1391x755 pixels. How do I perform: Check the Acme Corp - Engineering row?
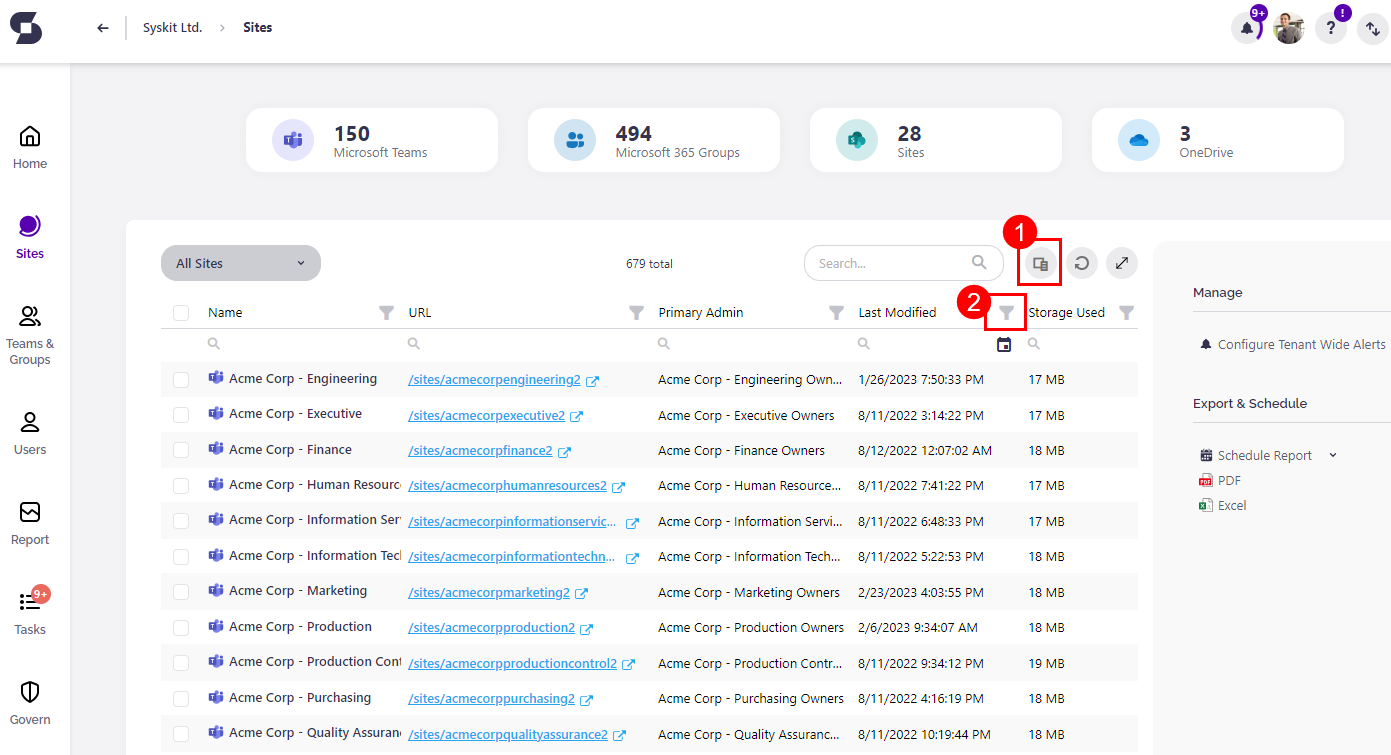coord(181,380)
